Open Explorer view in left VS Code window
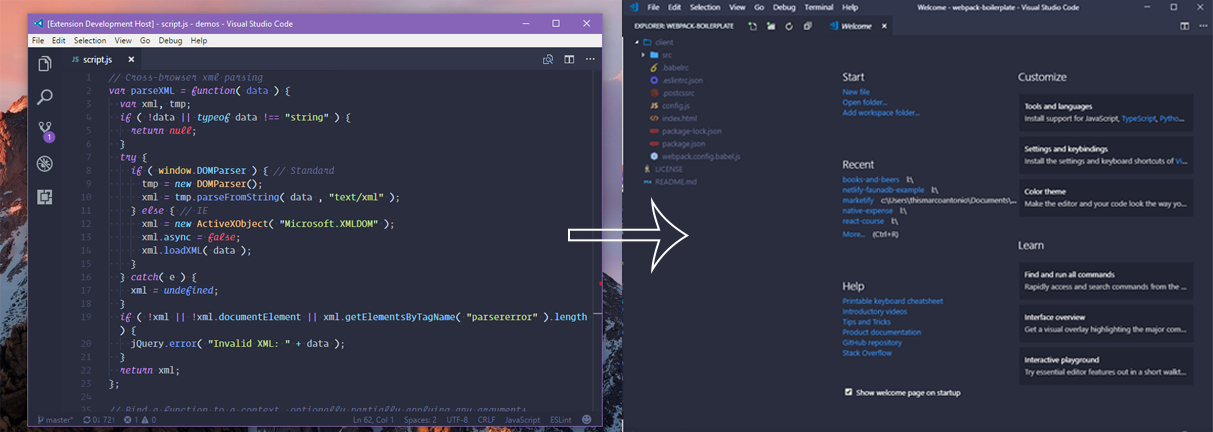Screen dimensions: 1213x432 44,64
